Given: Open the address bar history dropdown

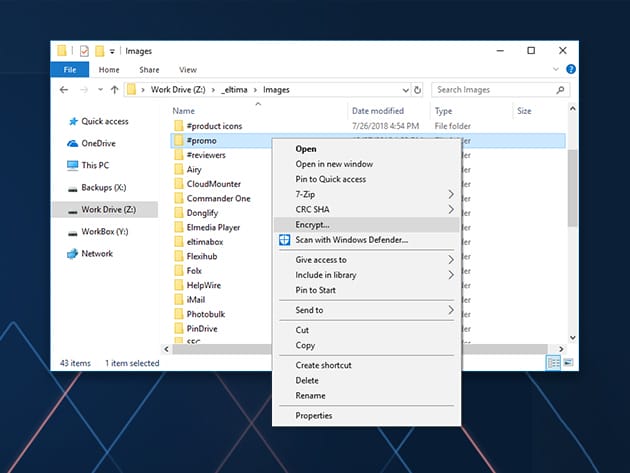Looking at the screenshot, I should coord(404,90).
